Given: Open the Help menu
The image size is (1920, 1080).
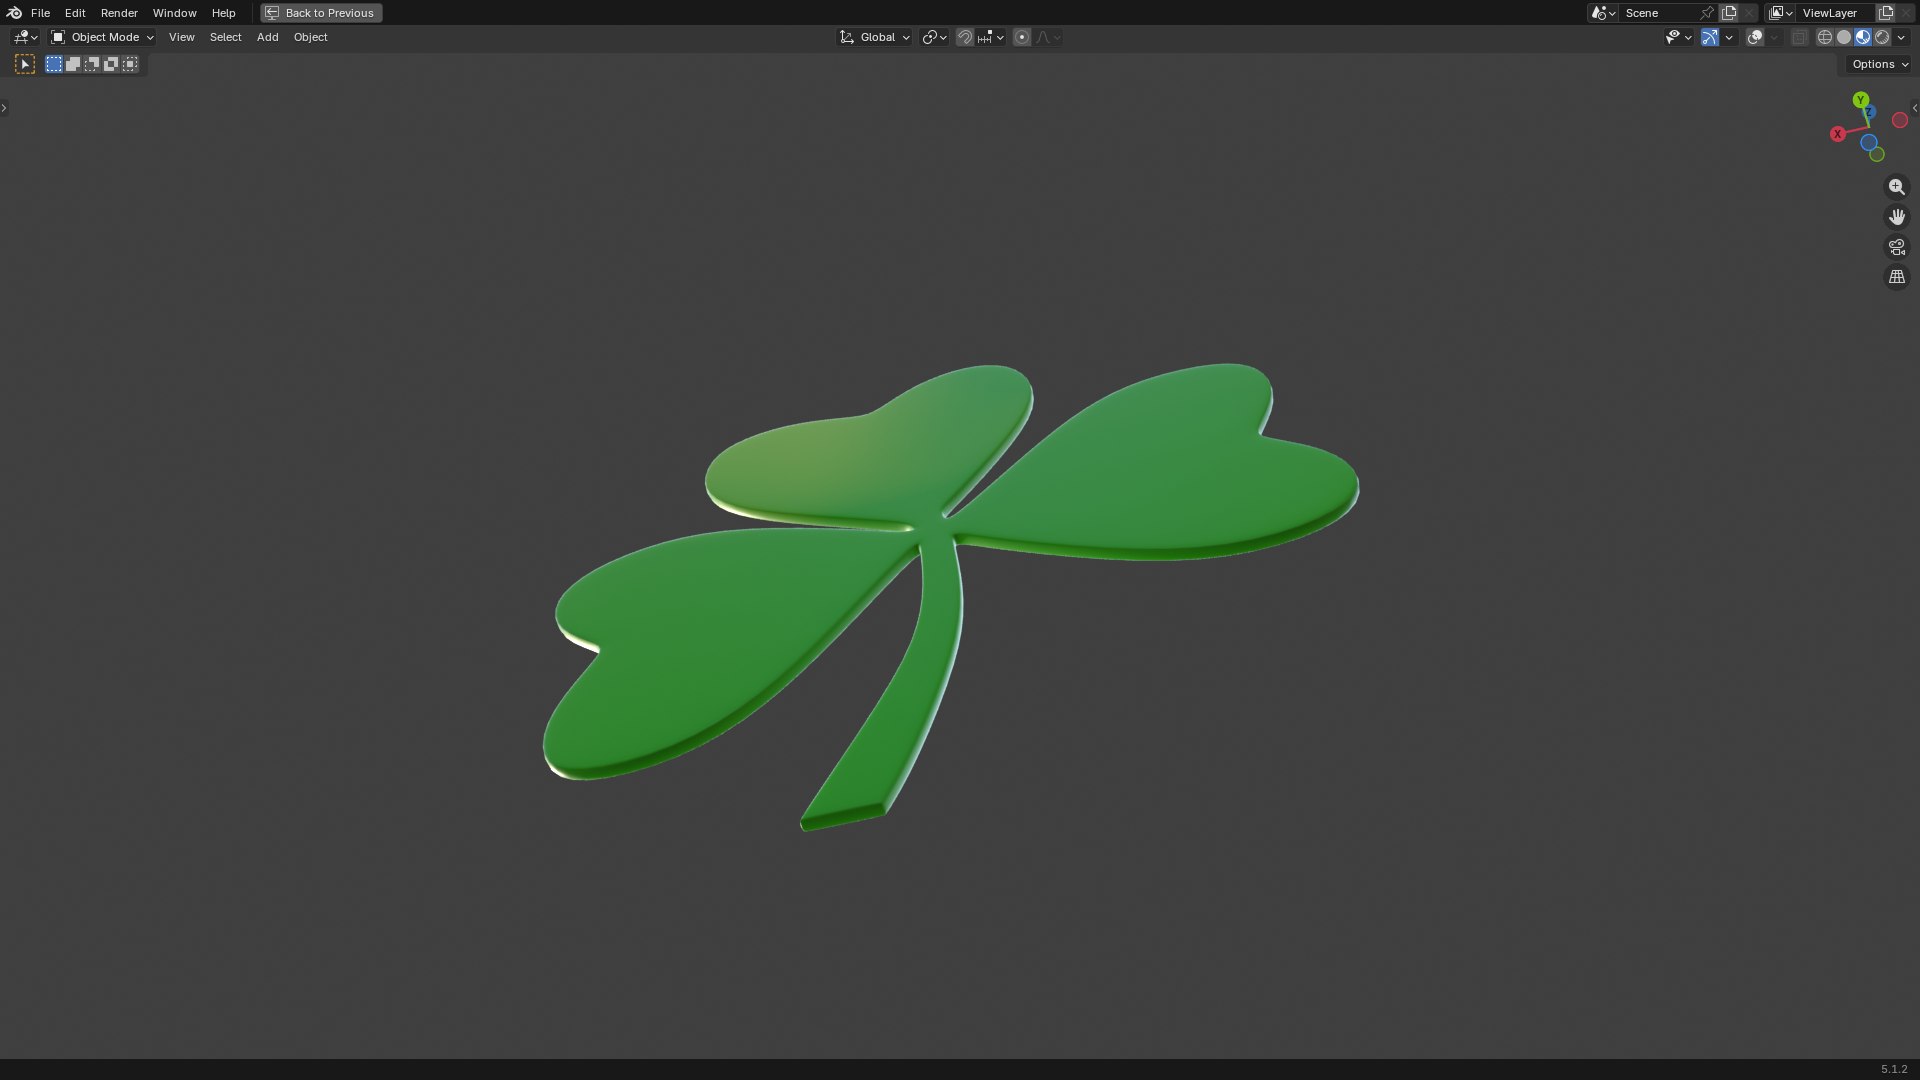Looking at the screenshot, I should pyautogui.click(x=223, y=13).
